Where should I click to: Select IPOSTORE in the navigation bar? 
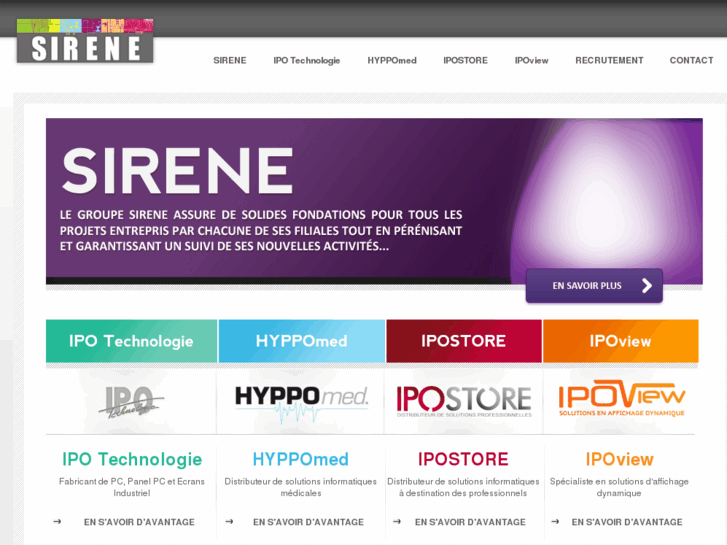[x=465, y=60]
